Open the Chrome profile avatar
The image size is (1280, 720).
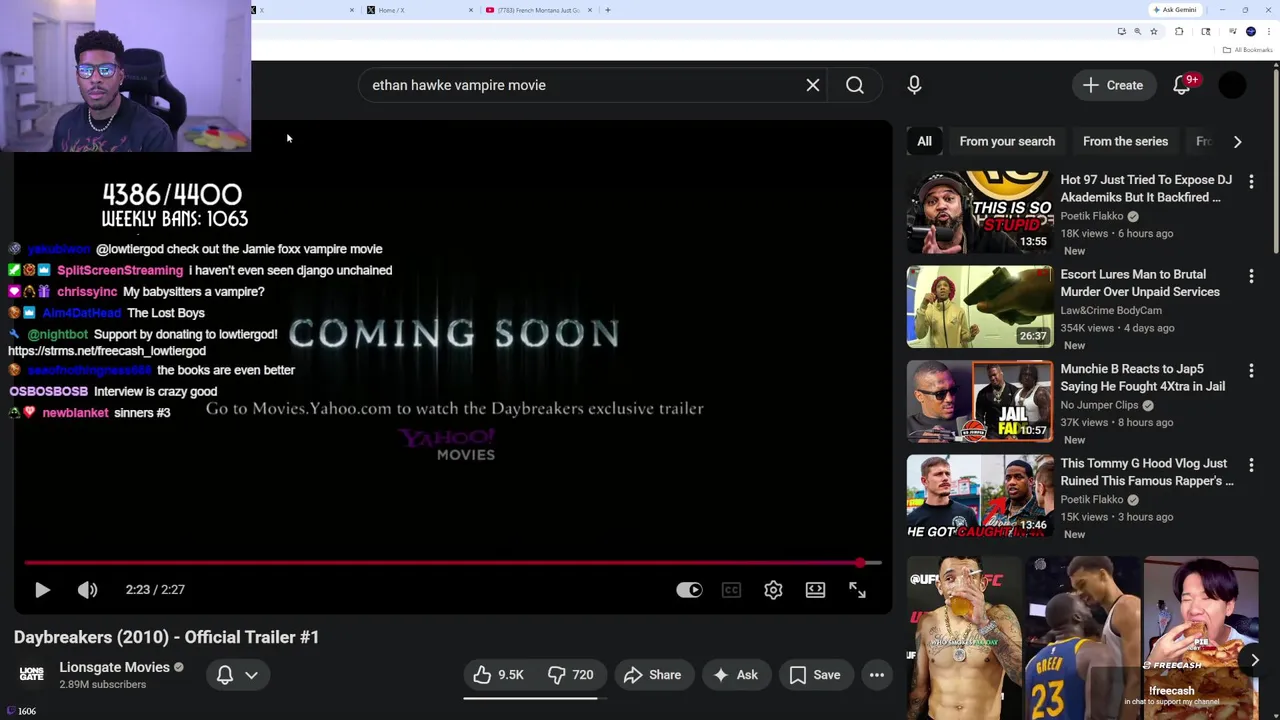1251,31
